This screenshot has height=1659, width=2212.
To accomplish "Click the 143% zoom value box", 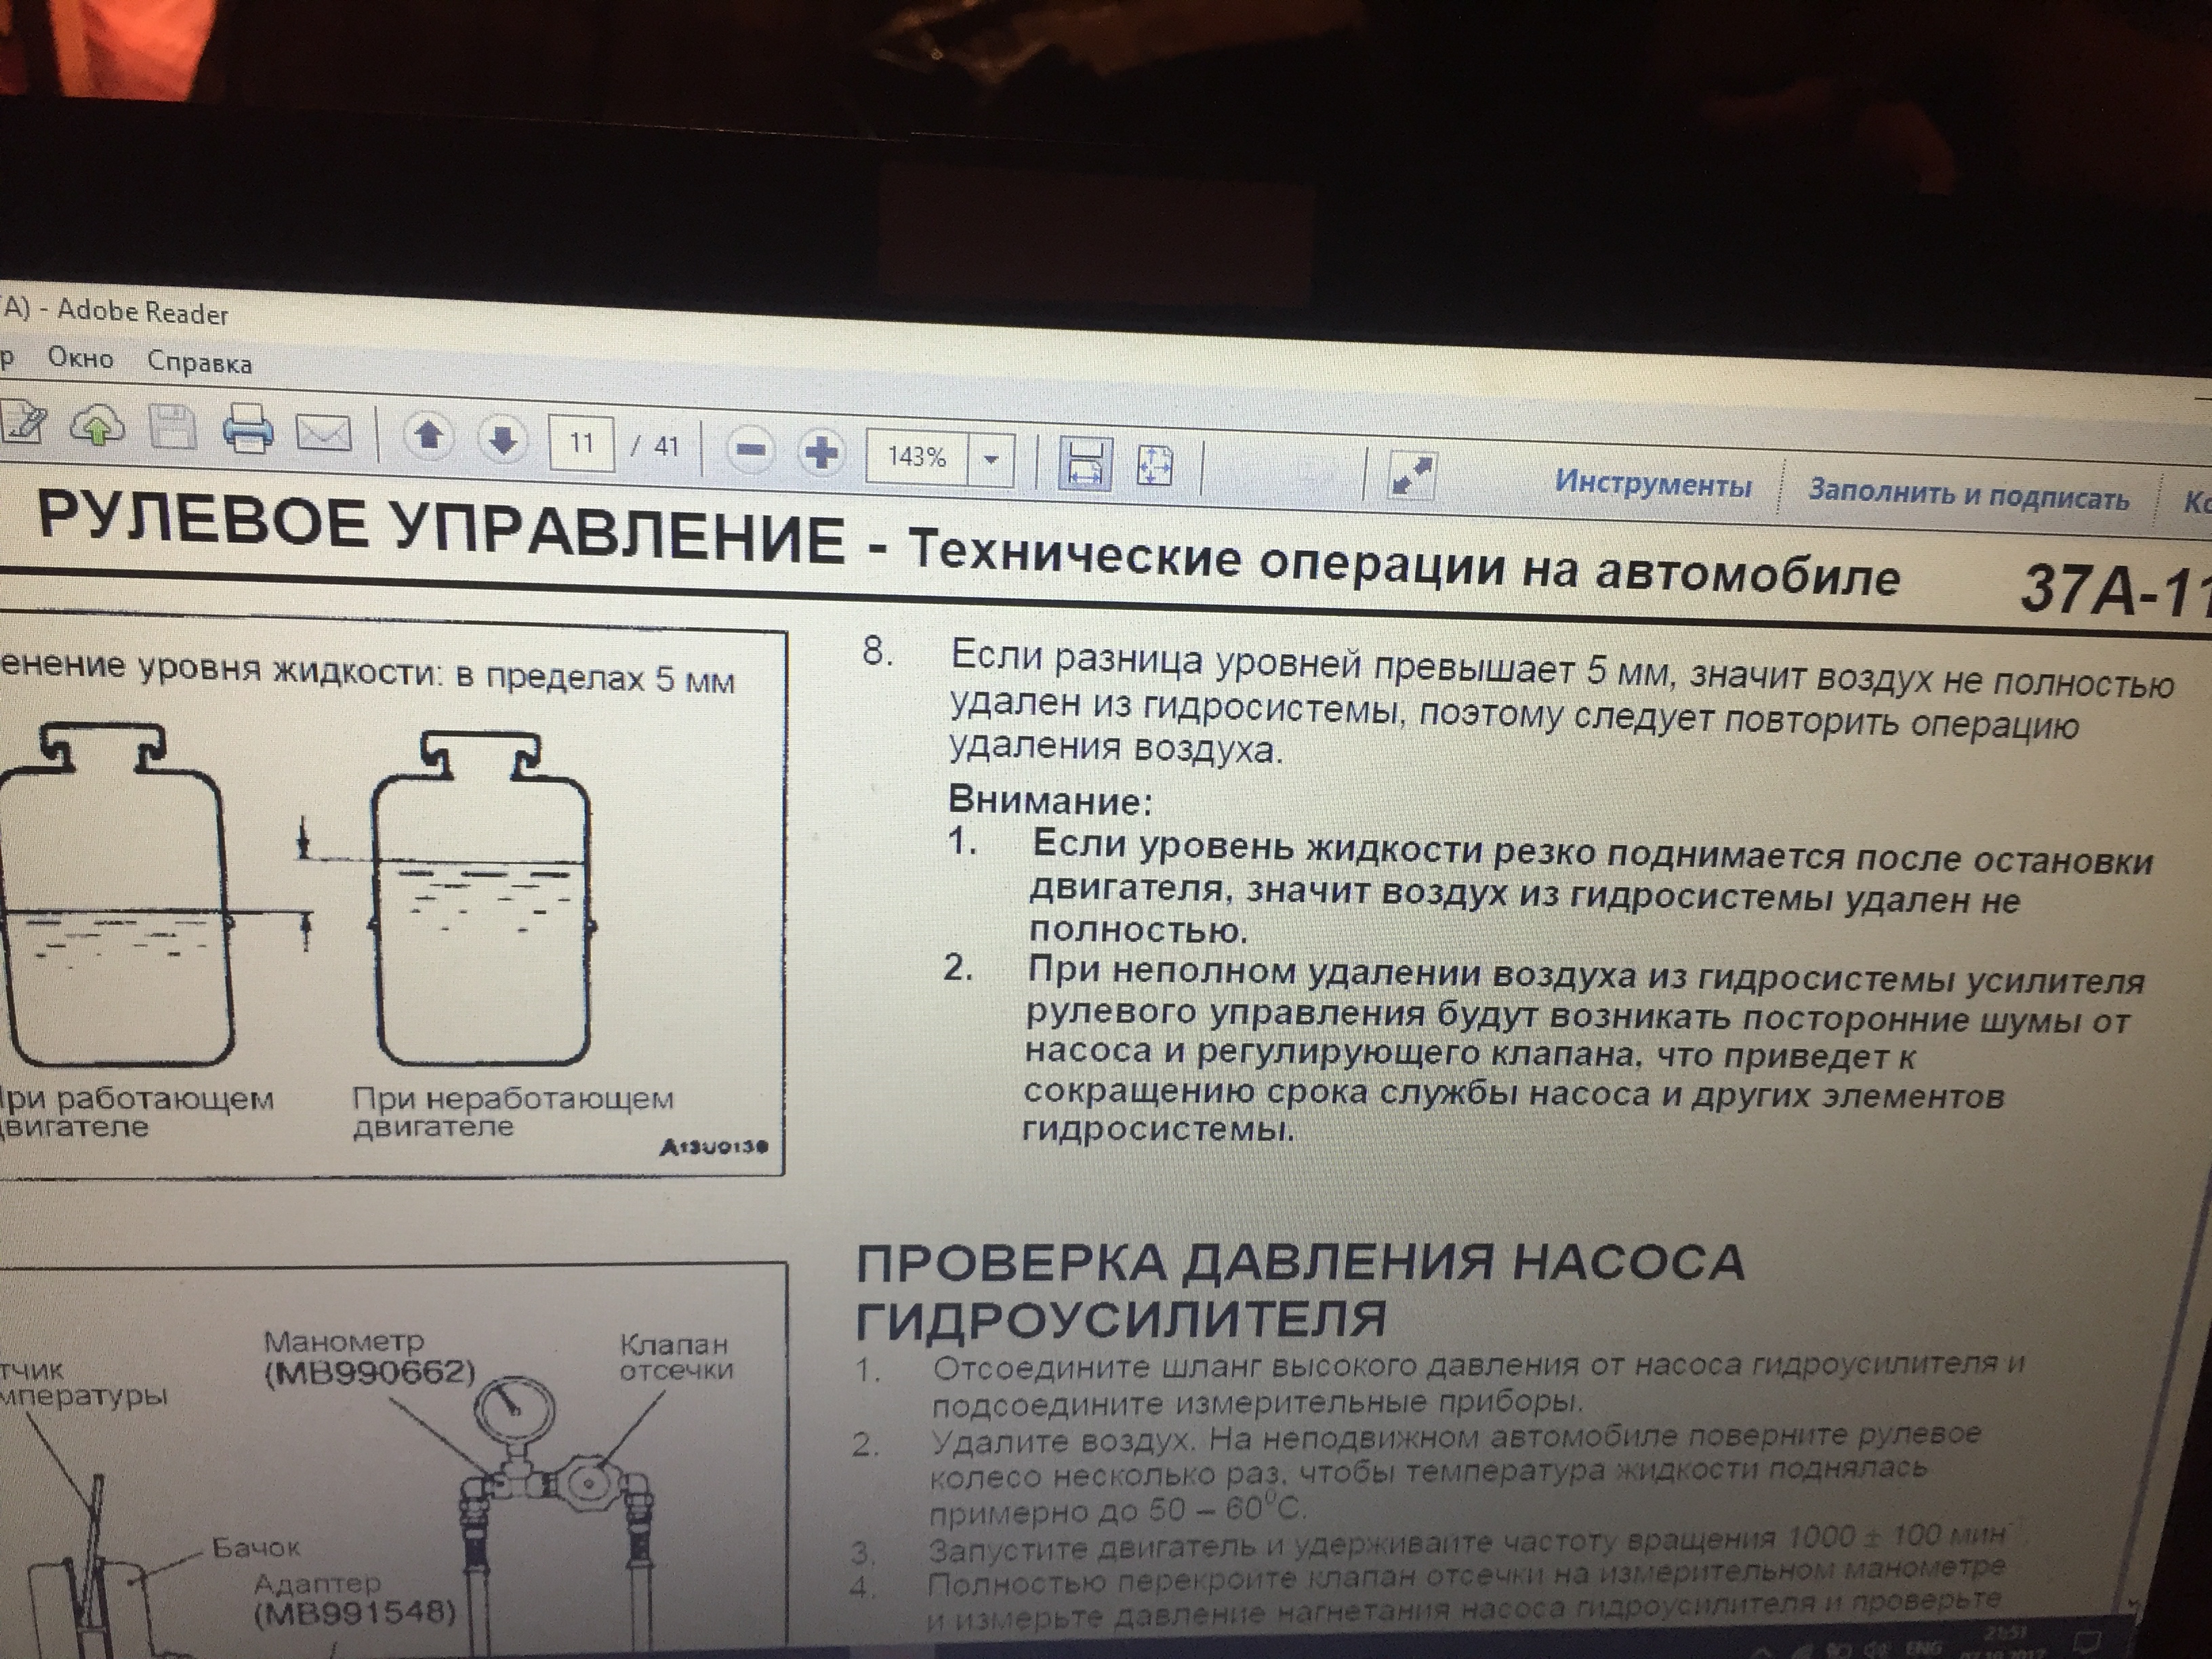I will 917,457.
